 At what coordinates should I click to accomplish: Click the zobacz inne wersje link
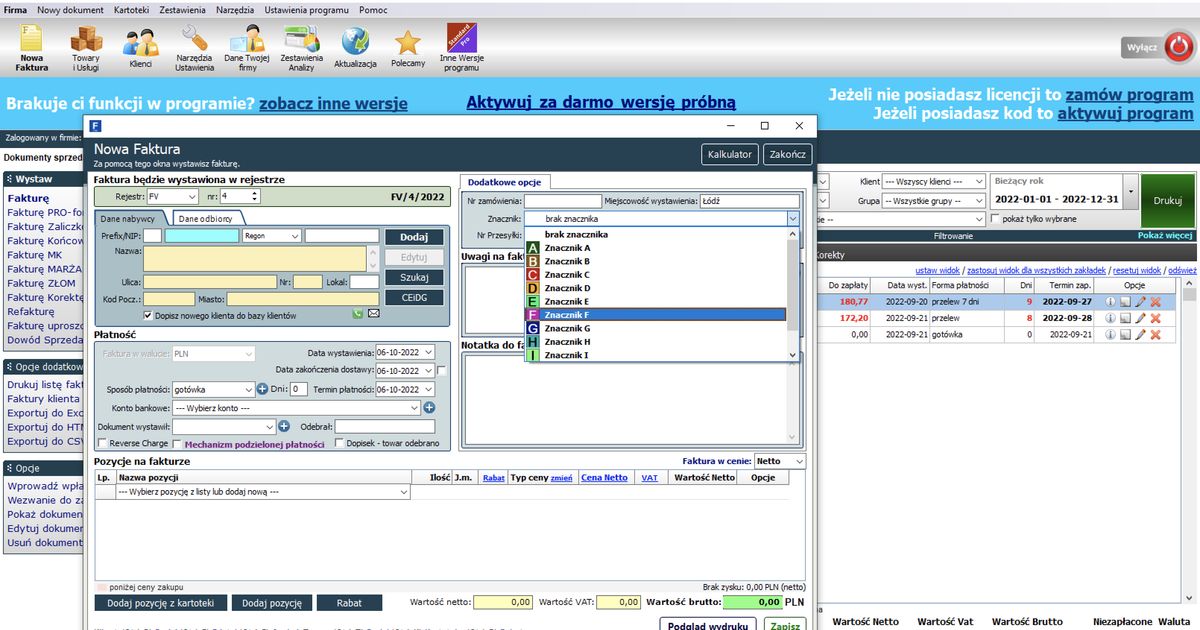[333, 104]
